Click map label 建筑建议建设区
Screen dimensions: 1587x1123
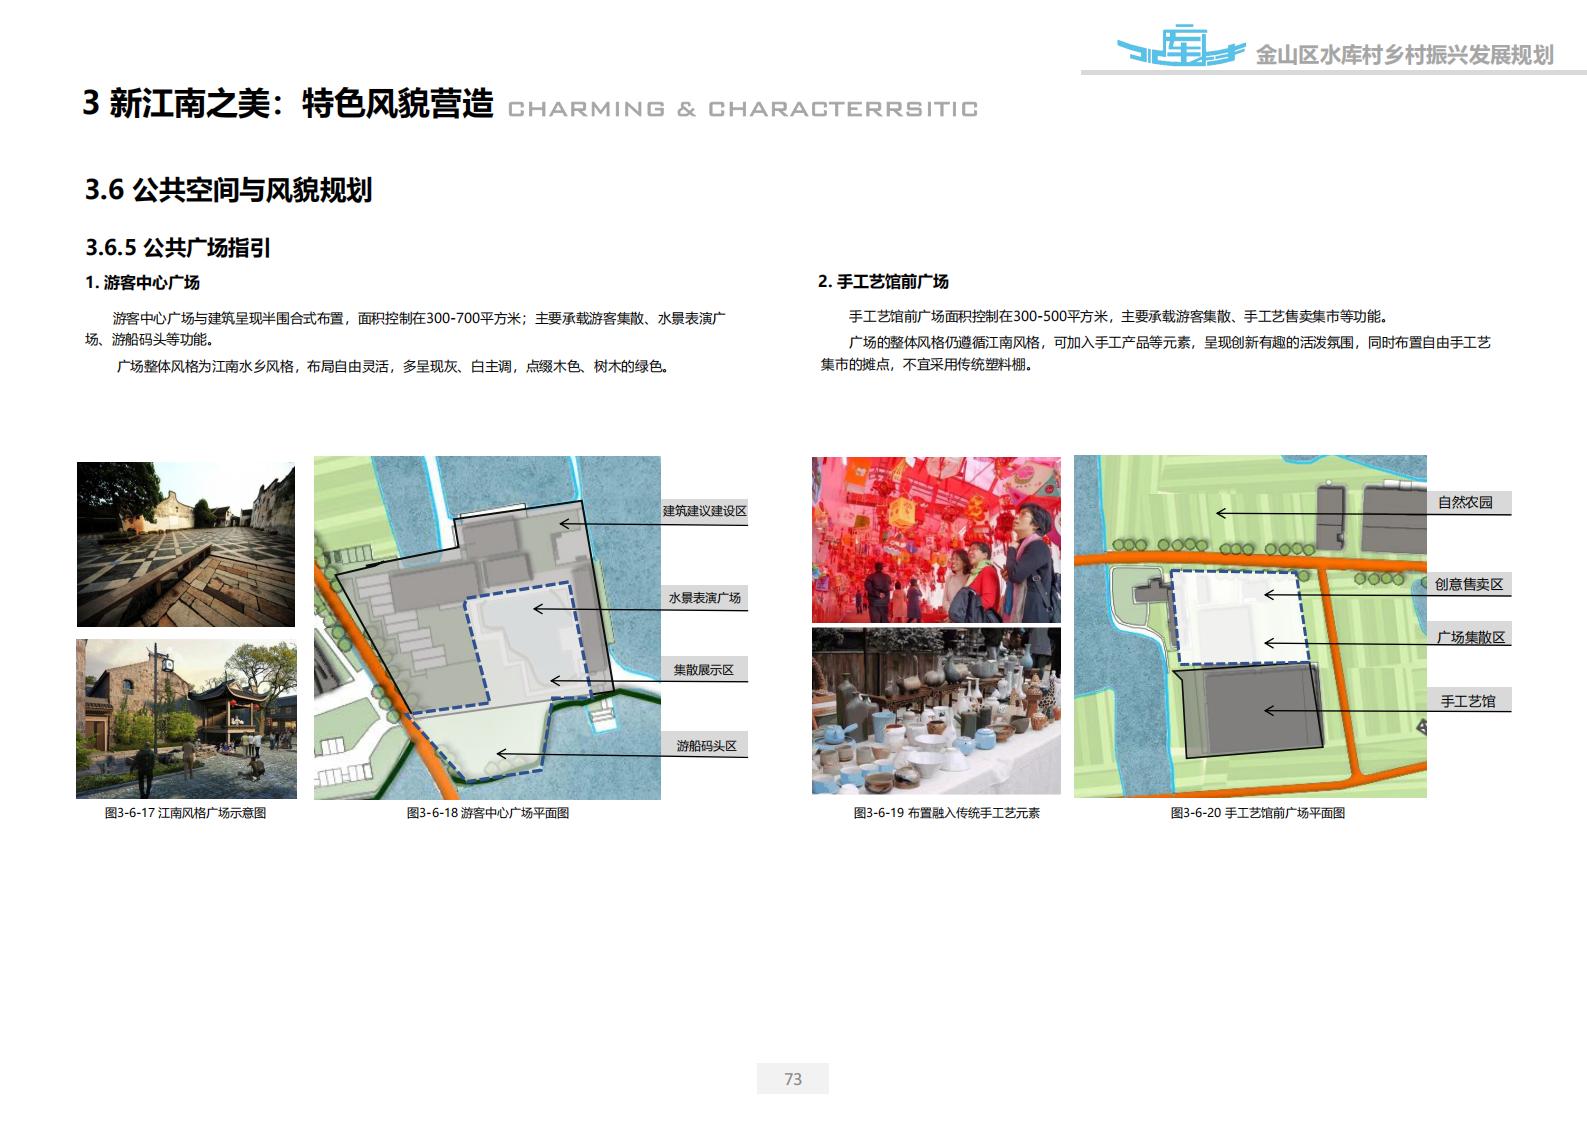click(705, 511)
